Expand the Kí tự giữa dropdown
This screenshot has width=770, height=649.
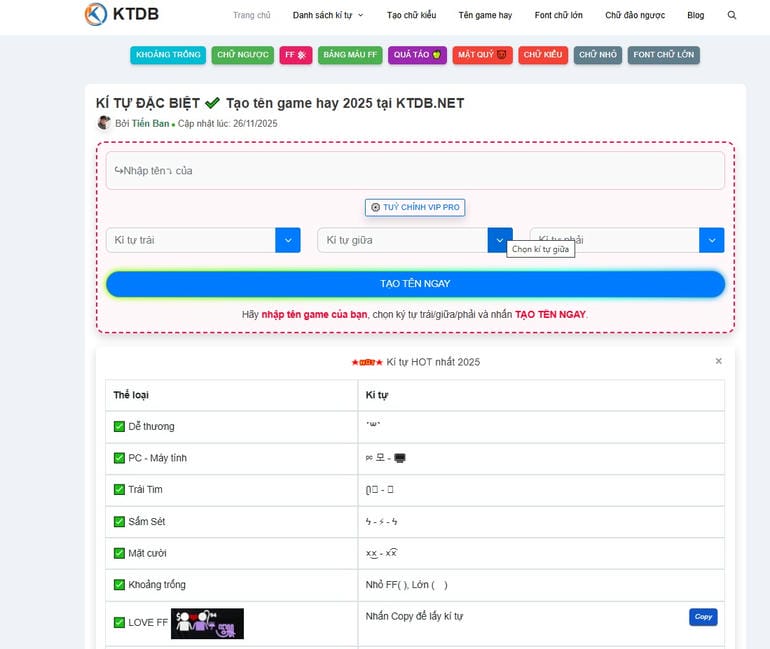click(500, 240)
